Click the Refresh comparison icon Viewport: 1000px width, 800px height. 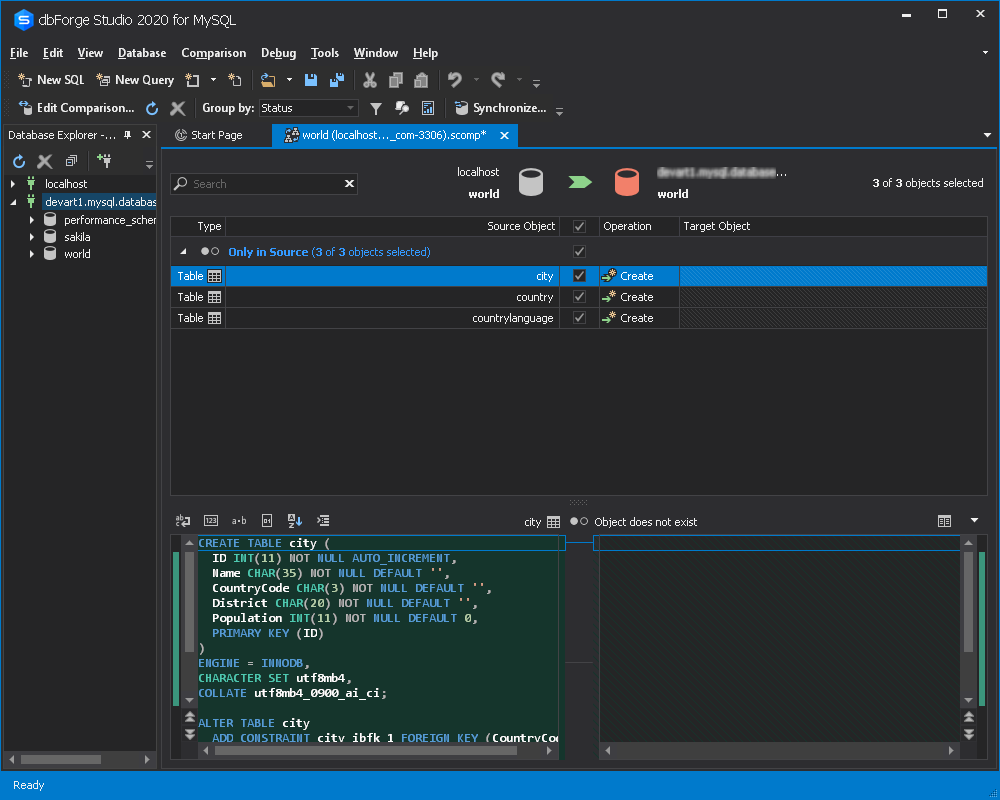pos(152,108)
